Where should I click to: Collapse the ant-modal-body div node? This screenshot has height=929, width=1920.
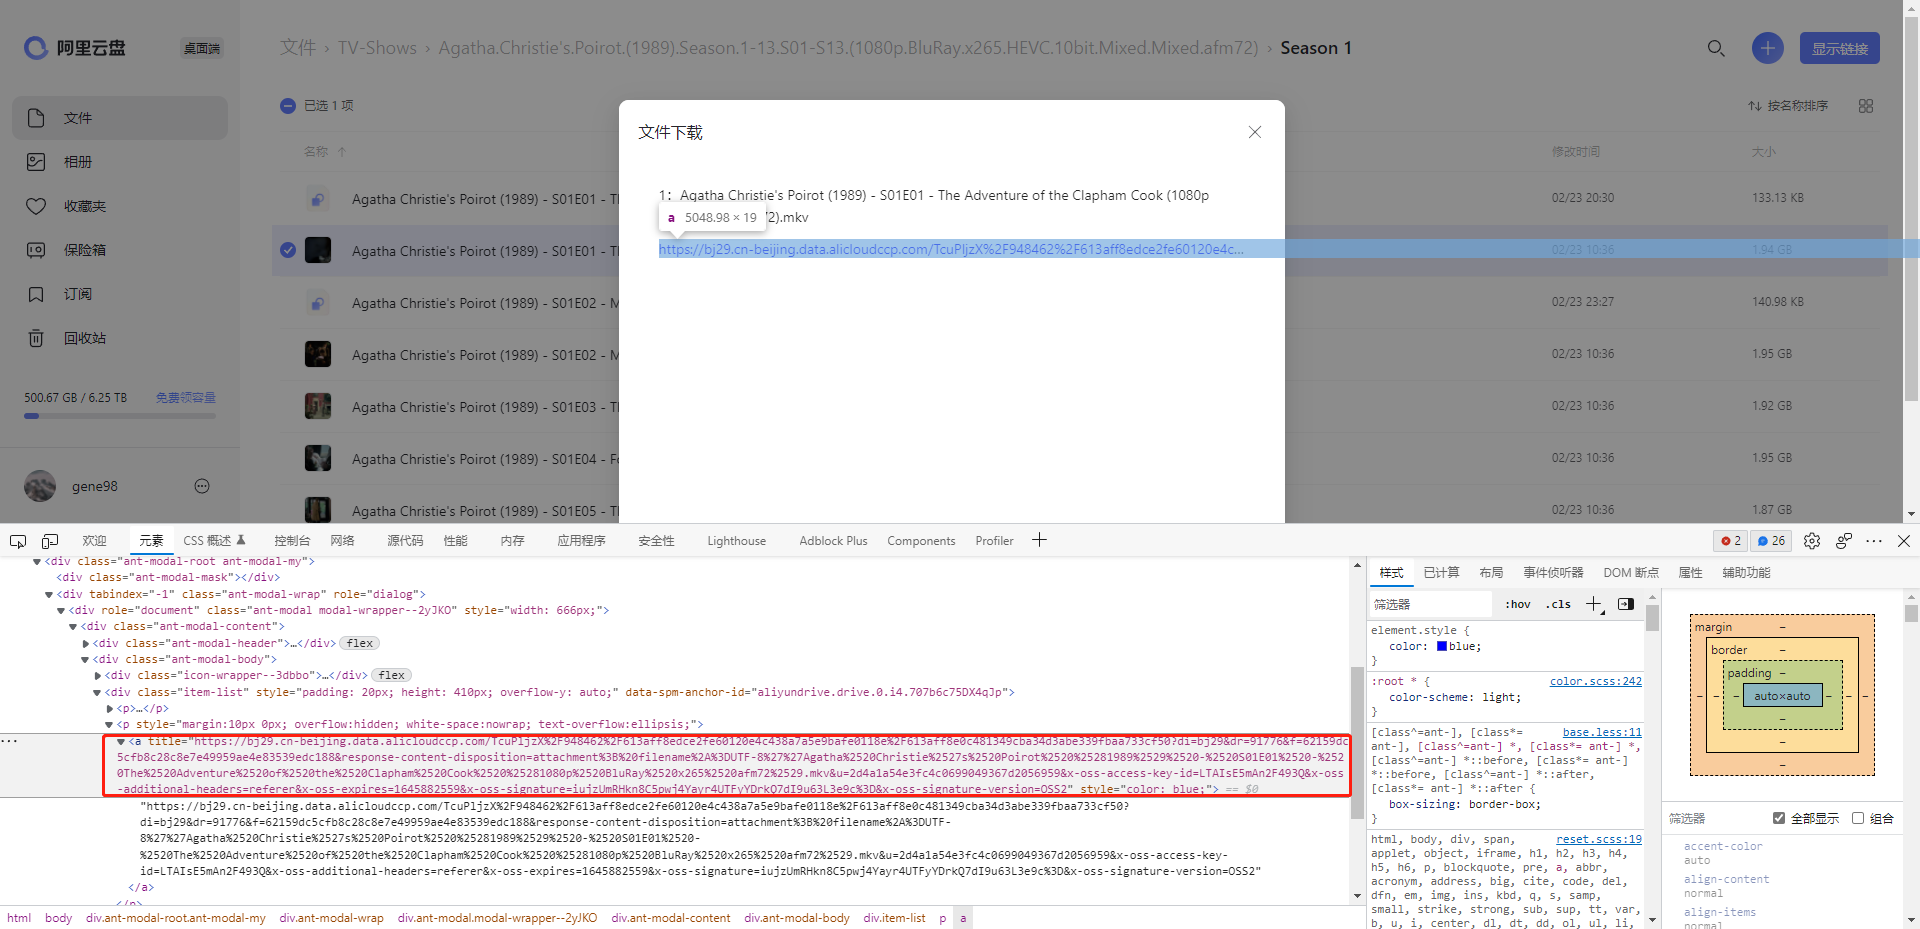(x=85, y=660)
